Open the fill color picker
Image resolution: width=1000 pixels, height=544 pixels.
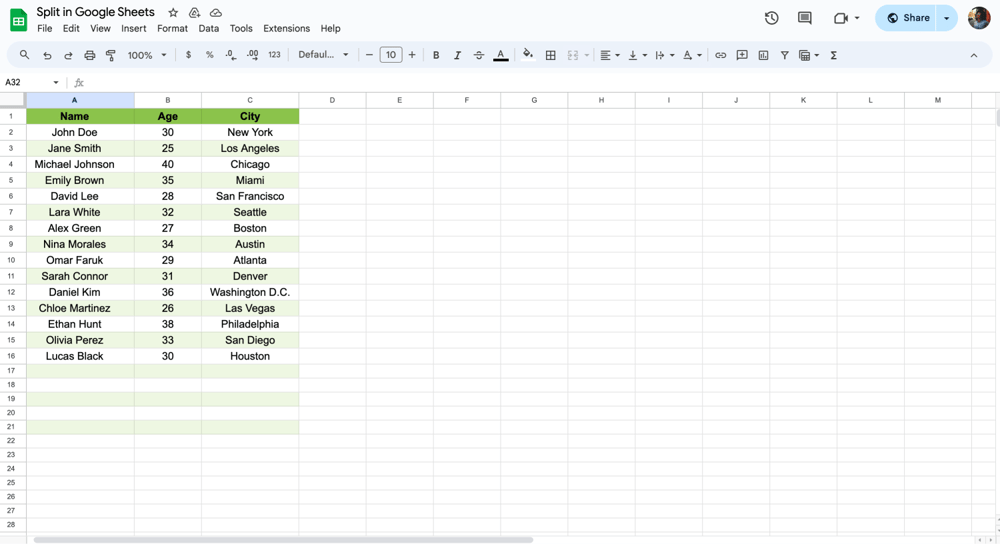click(x=527, y=56)
